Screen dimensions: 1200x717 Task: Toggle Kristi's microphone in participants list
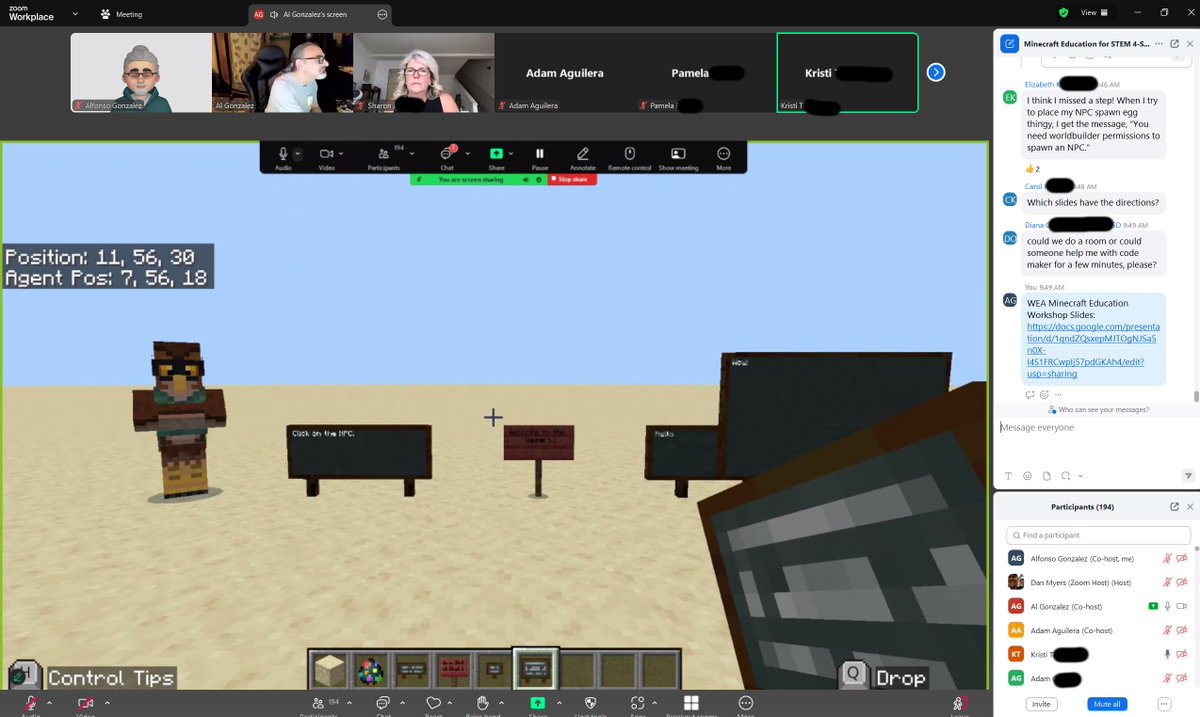click(x=1167, y=654)
